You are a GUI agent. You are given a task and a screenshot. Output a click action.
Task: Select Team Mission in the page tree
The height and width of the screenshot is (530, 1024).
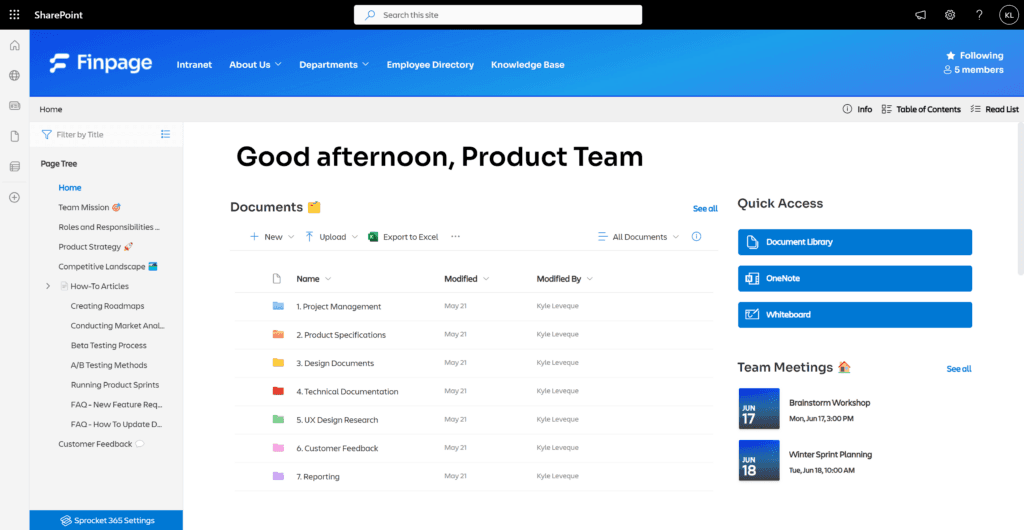90,207
